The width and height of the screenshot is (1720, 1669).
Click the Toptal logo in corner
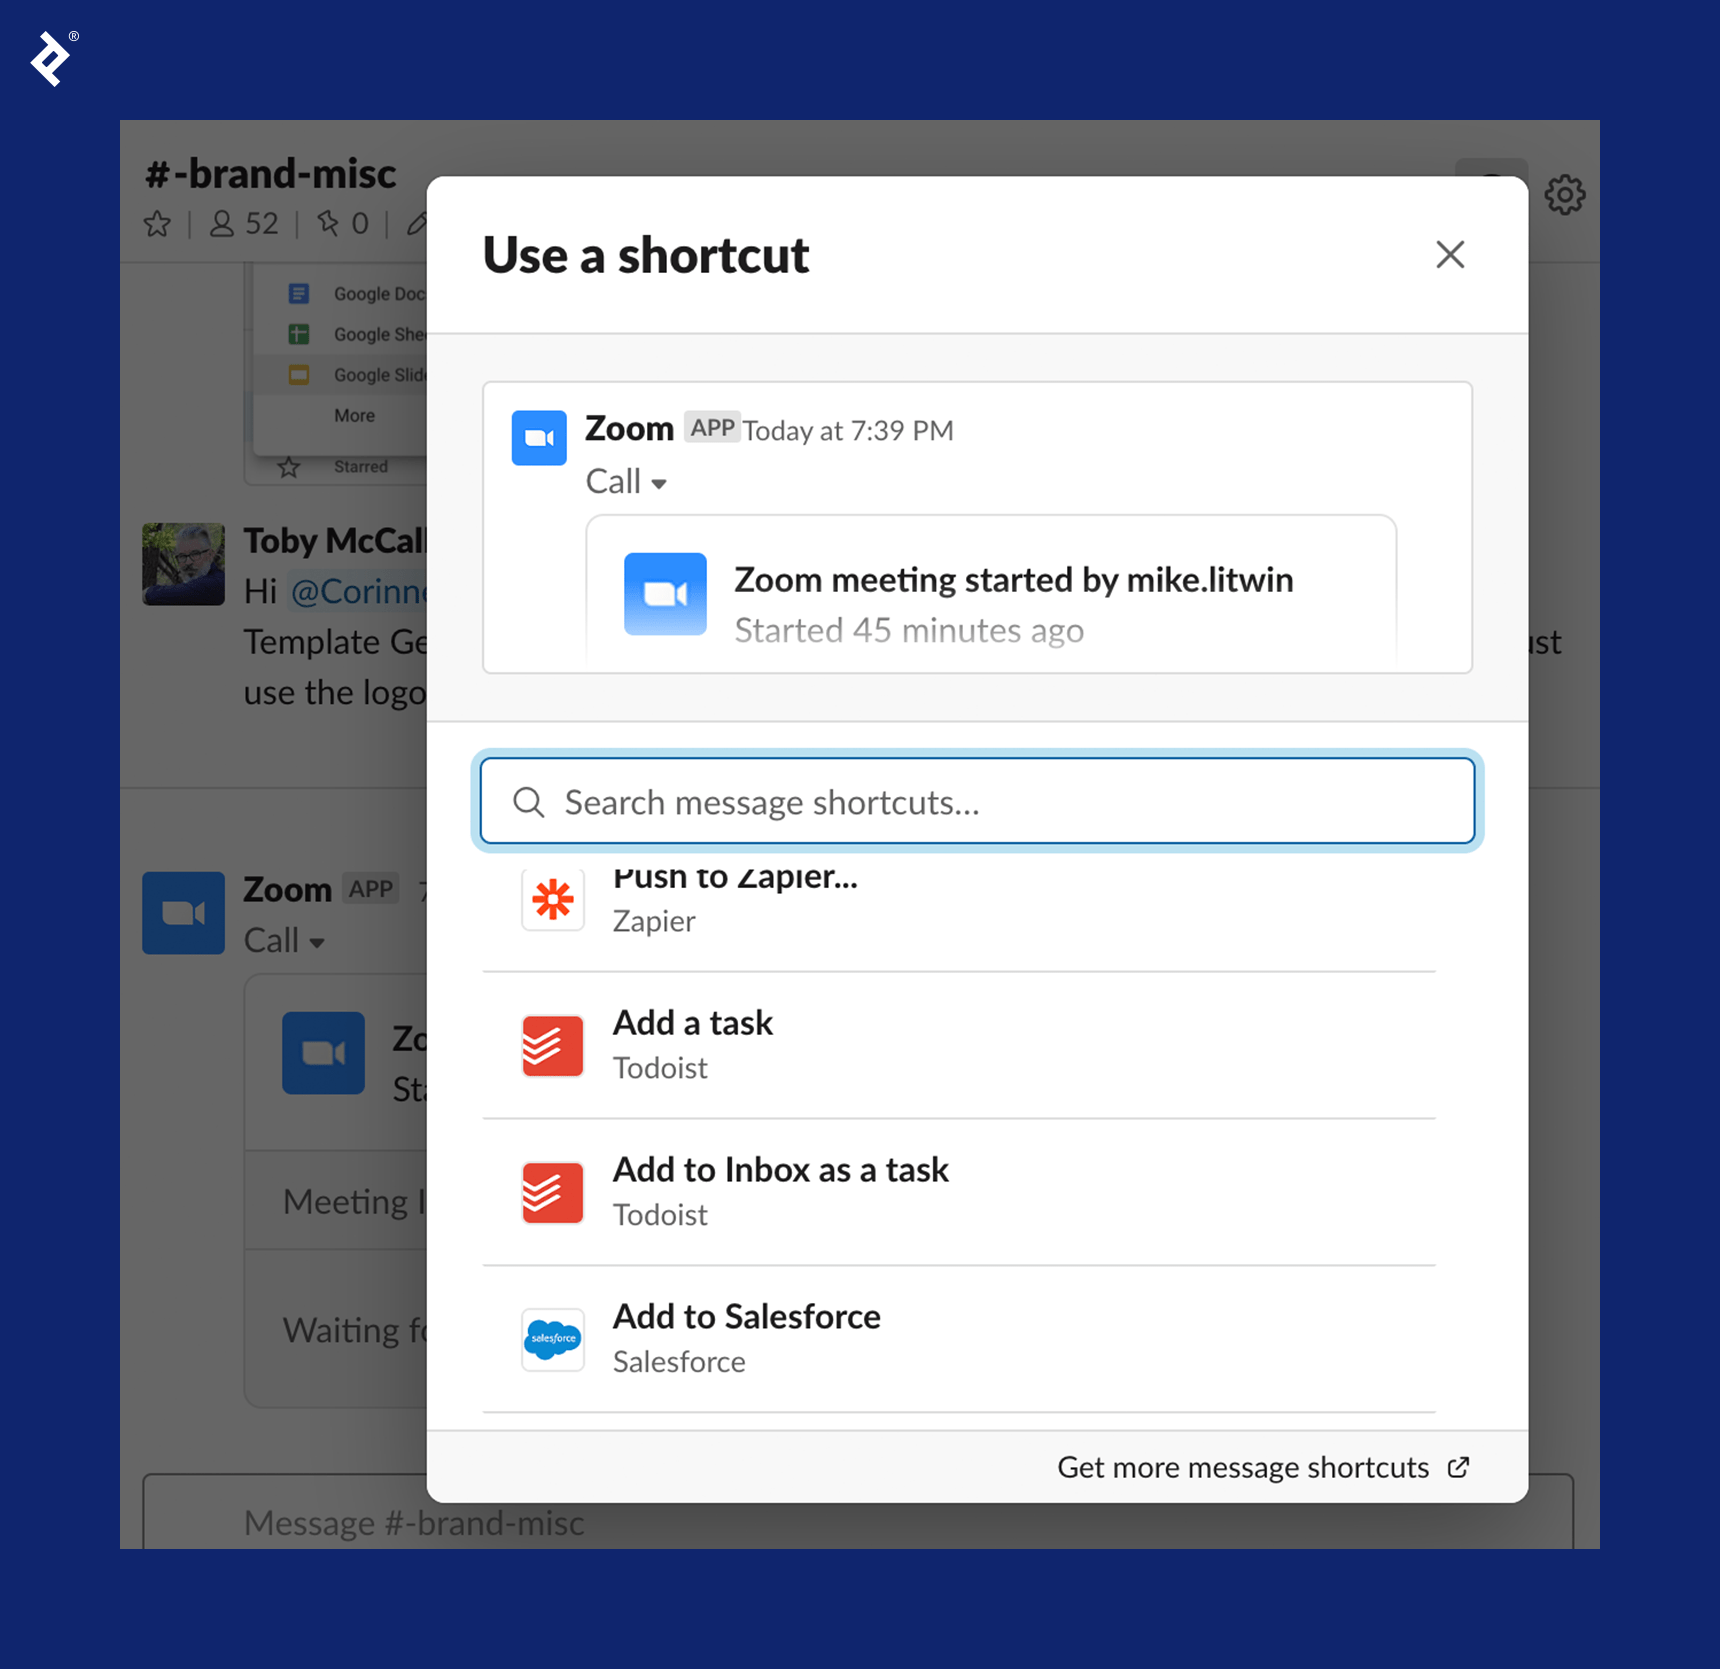click(50, 59)
